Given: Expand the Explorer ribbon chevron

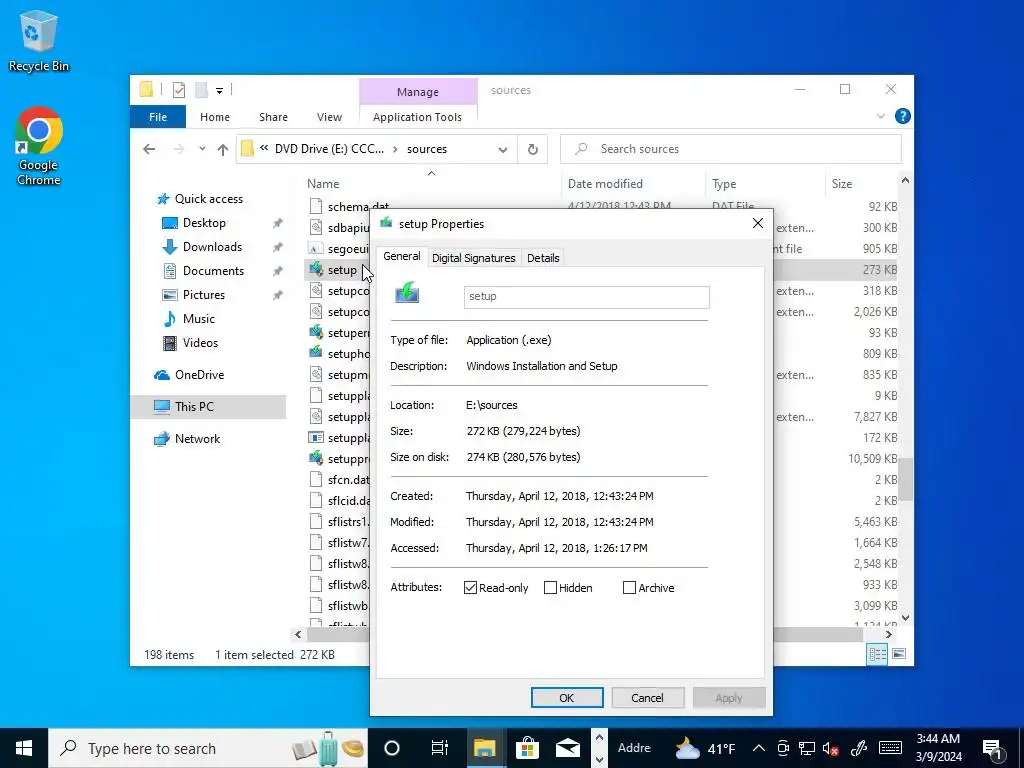Looking at the screenshot, I should [x=880, y=116].
